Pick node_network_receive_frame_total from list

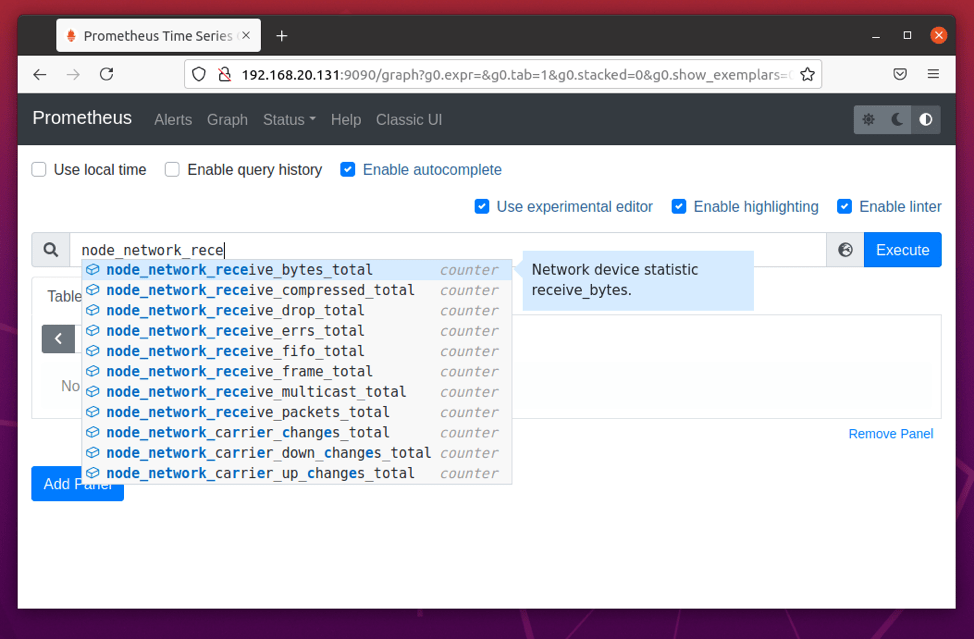coord(297,371)
